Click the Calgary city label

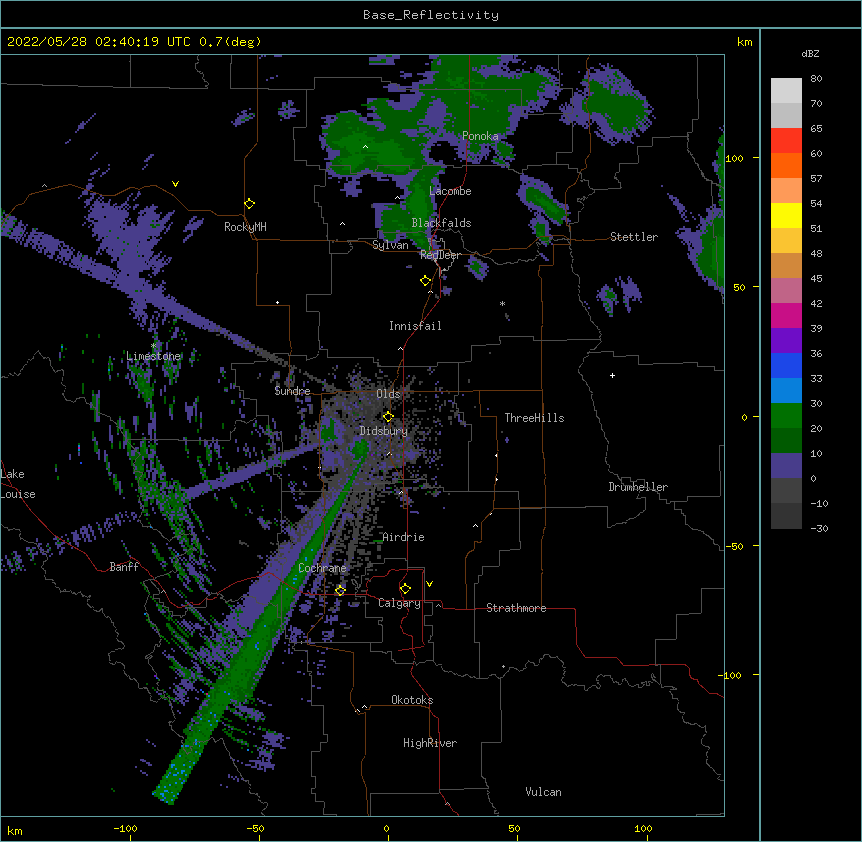pos(399,603)
